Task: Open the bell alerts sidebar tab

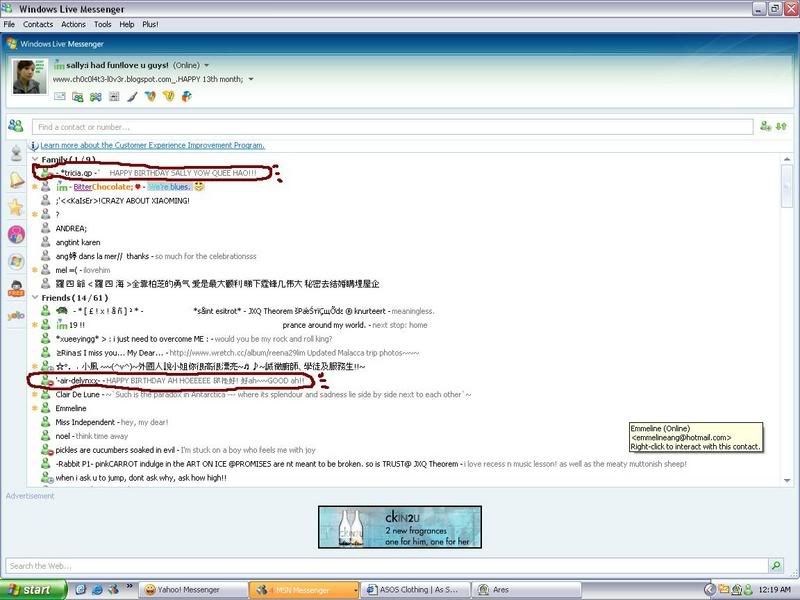Action: point(17,180)
